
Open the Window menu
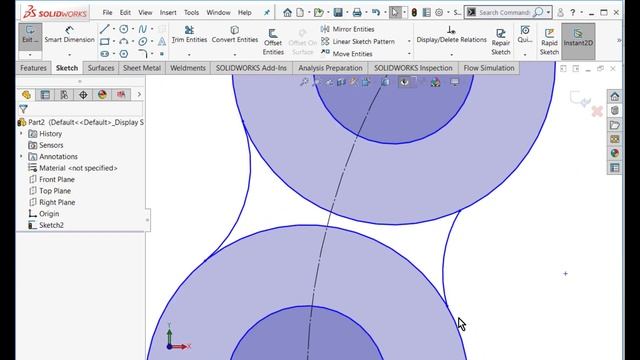pyautogui.click(x=218, y=13)
